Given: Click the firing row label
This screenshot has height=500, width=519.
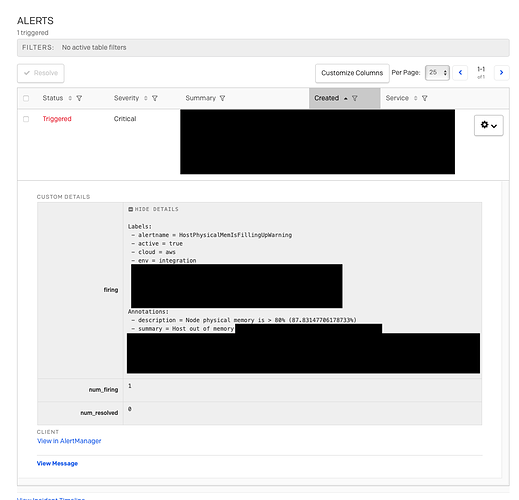Looking at the screenshot, I should (x=111, y=290).
